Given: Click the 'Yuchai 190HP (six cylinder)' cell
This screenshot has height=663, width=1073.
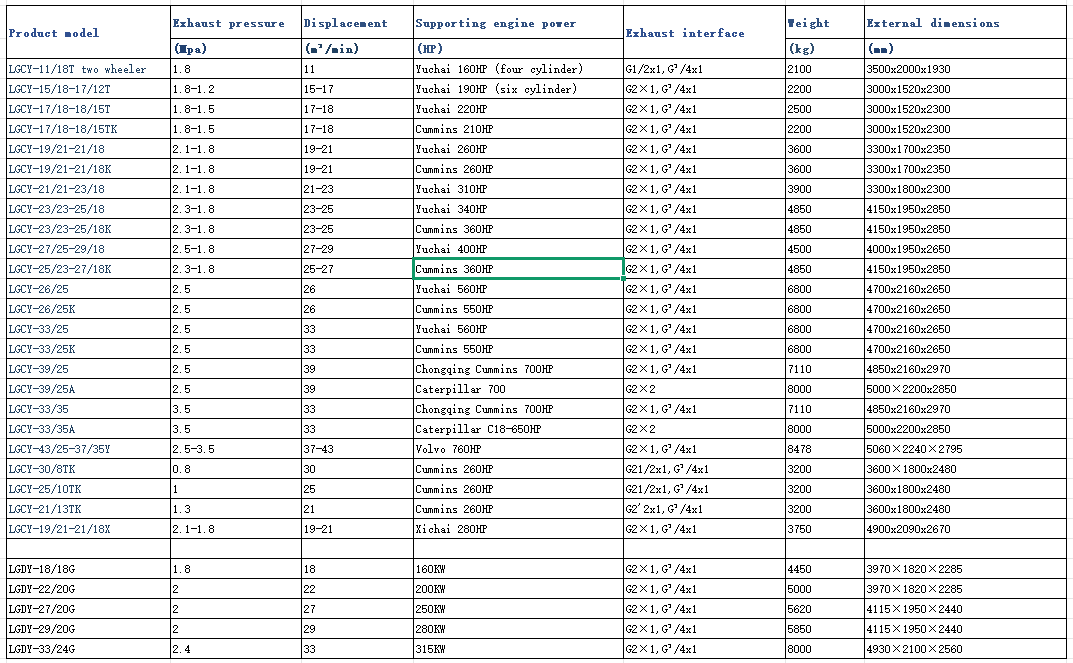Looking at the screenshot, I should [x=496, y=89].
